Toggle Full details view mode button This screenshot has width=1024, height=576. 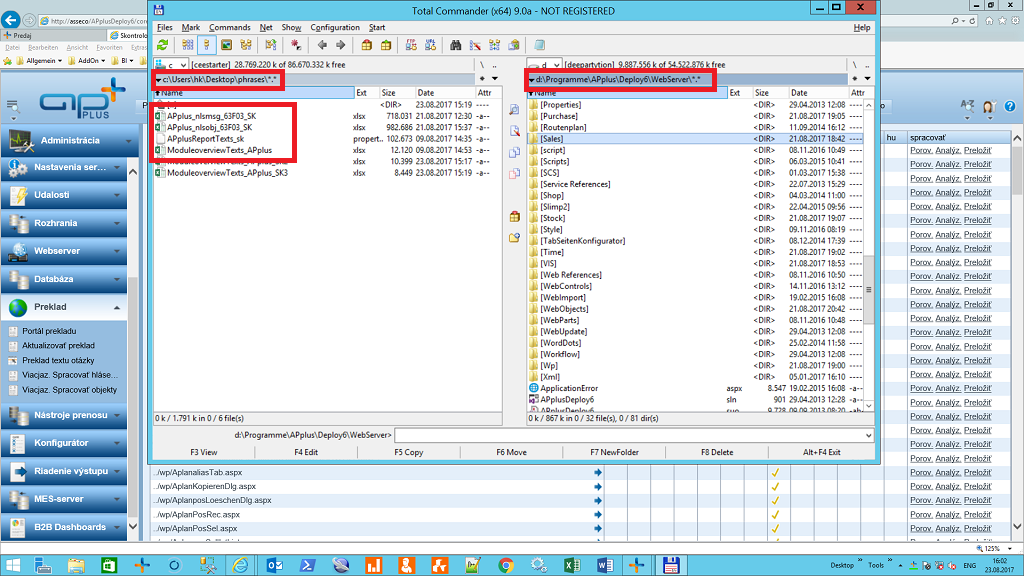click(x=206, y=45)
